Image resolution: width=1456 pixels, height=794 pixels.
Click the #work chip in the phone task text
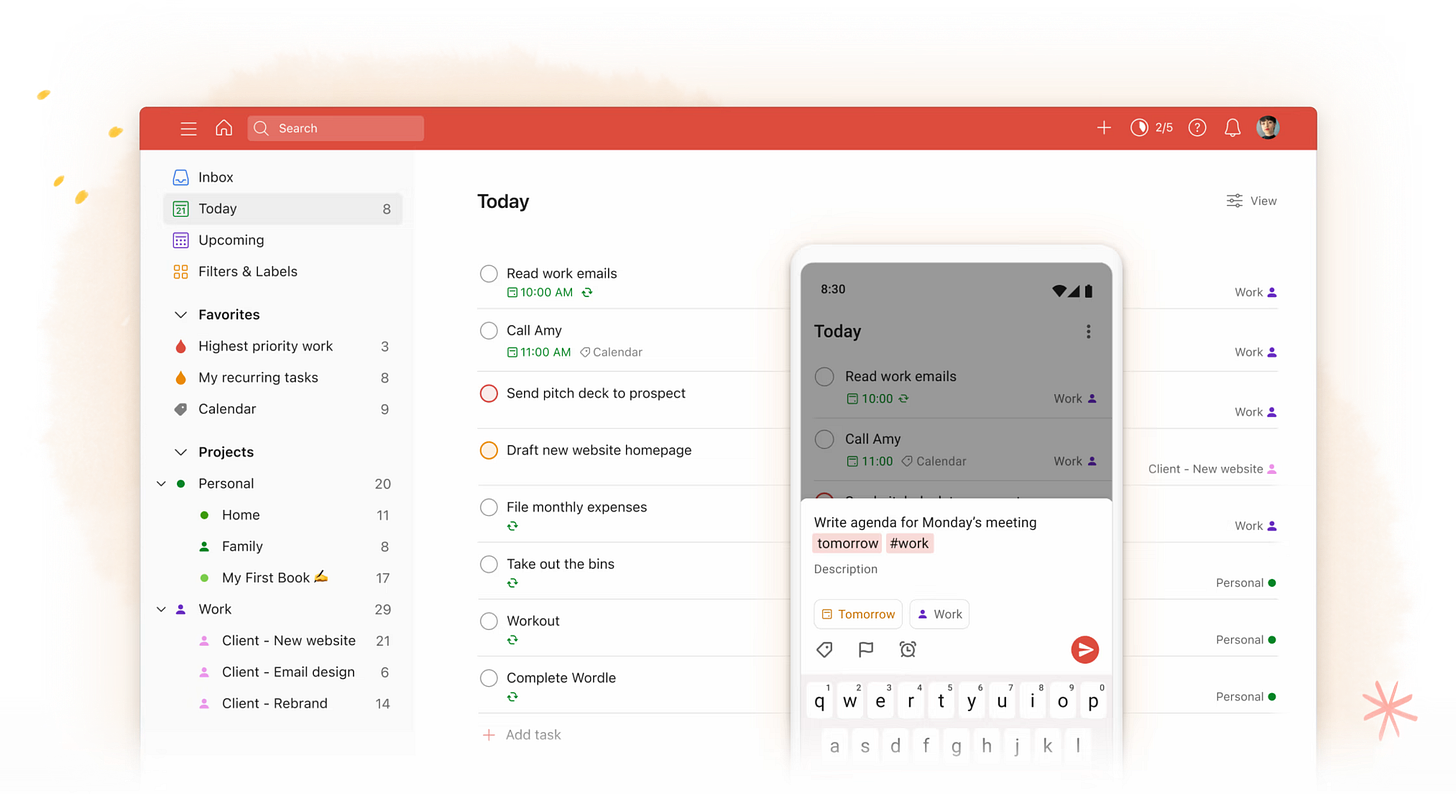point(910,544)
